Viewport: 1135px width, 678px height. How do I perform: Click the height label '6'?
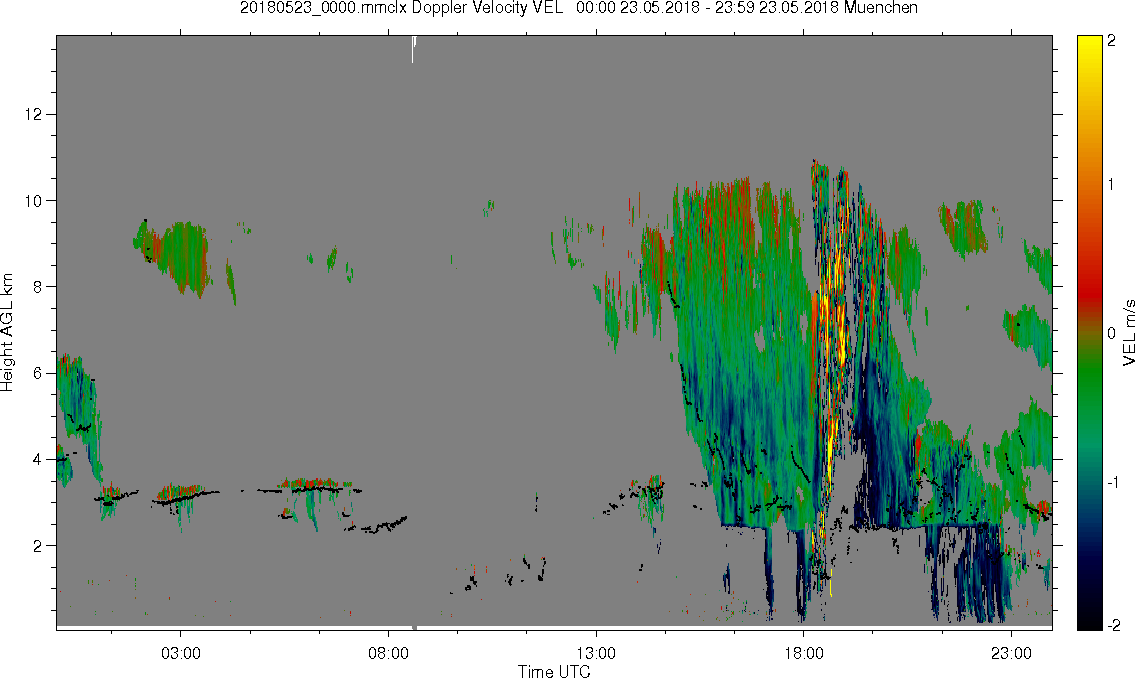38,373
